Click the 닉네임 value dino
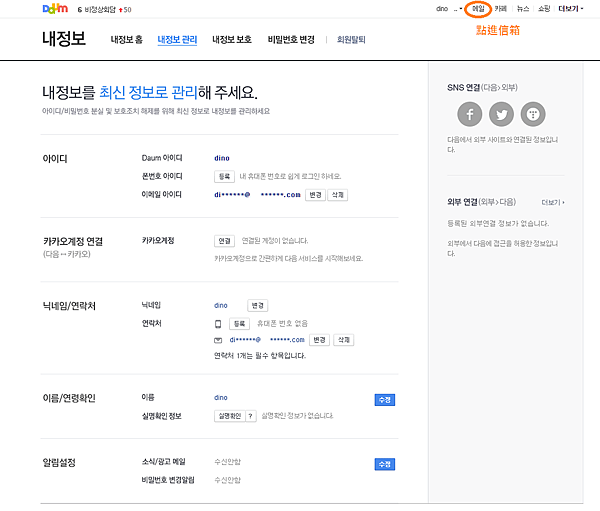 pos(221,305)
